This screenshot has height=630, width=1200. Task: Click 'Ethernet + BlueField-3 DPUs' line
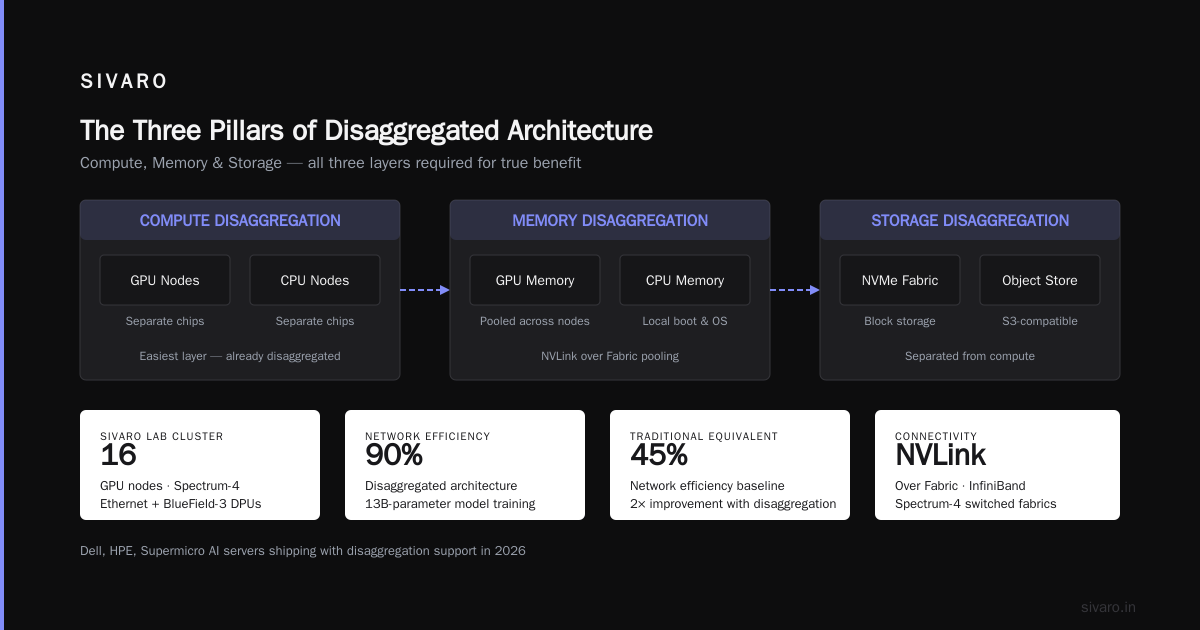(x=181, y=504)
